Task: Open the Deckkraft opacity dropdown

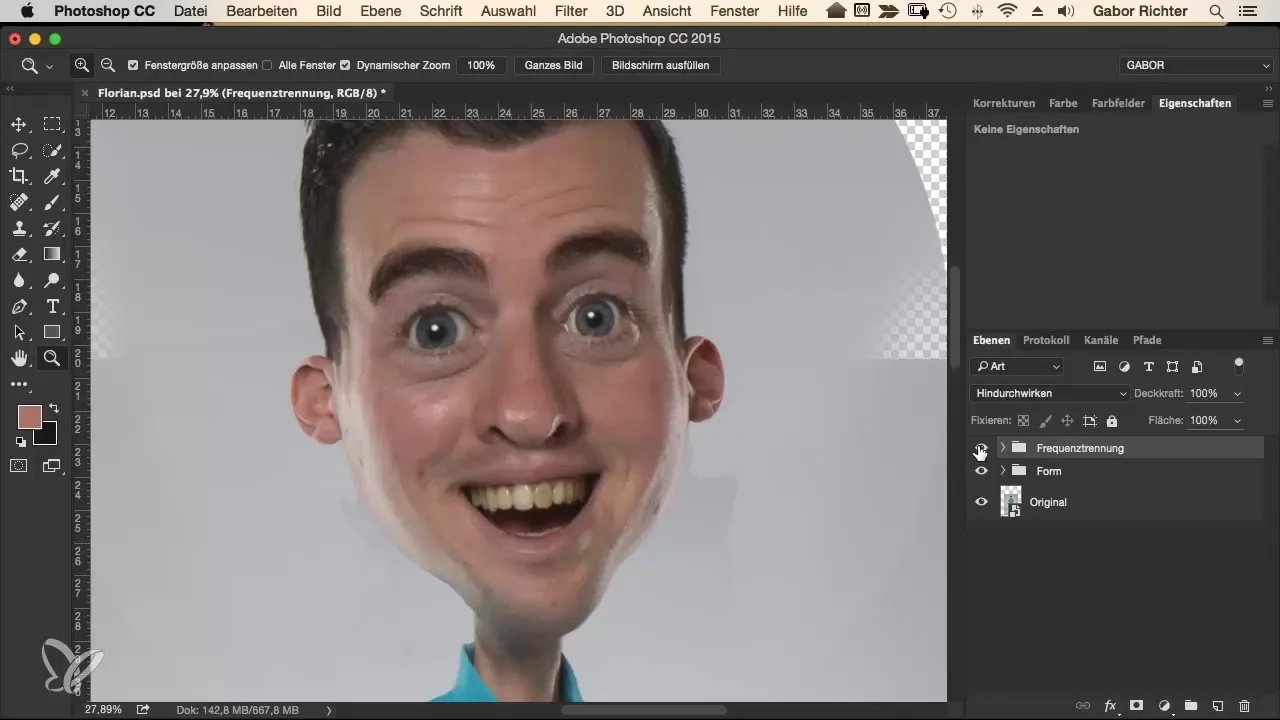Action: click(x=1238, y=394)
